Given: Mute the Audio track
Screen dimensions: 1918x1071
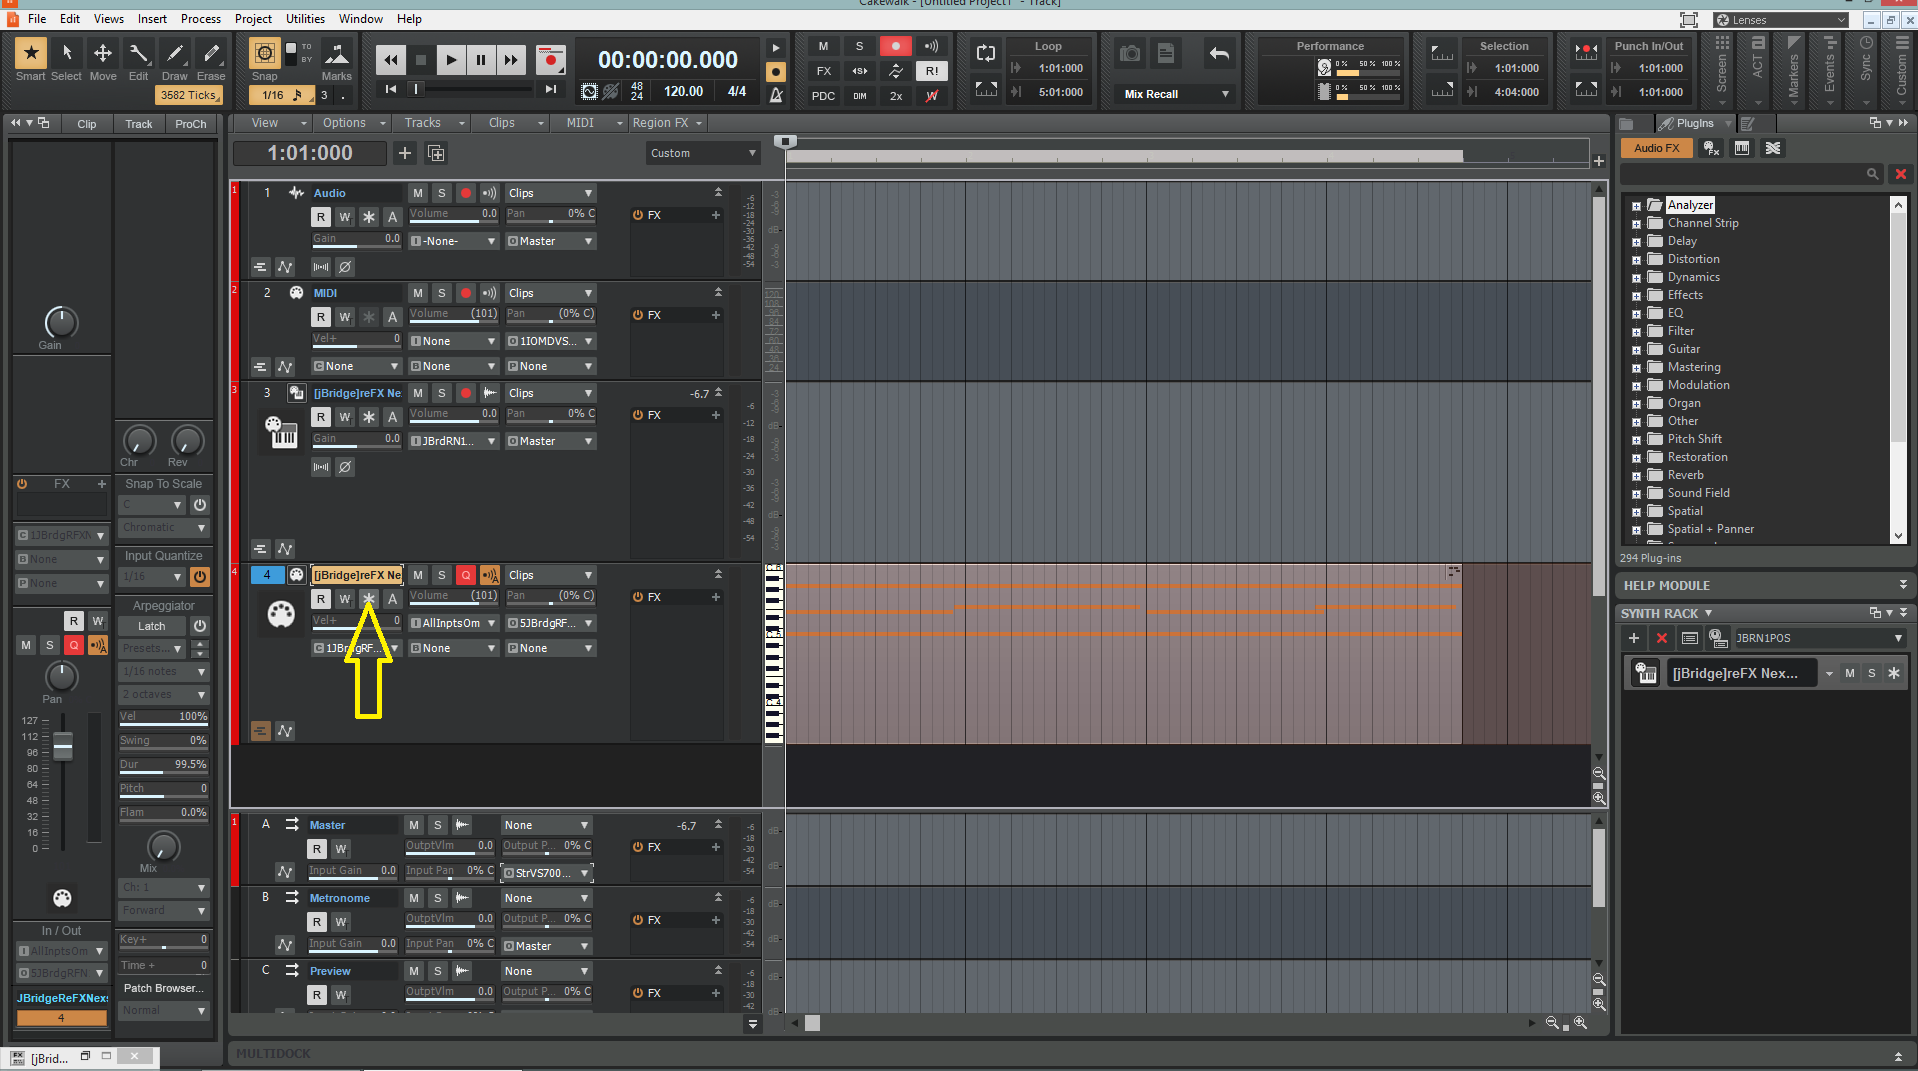Looking at the screenshot, I should (418, 193).
